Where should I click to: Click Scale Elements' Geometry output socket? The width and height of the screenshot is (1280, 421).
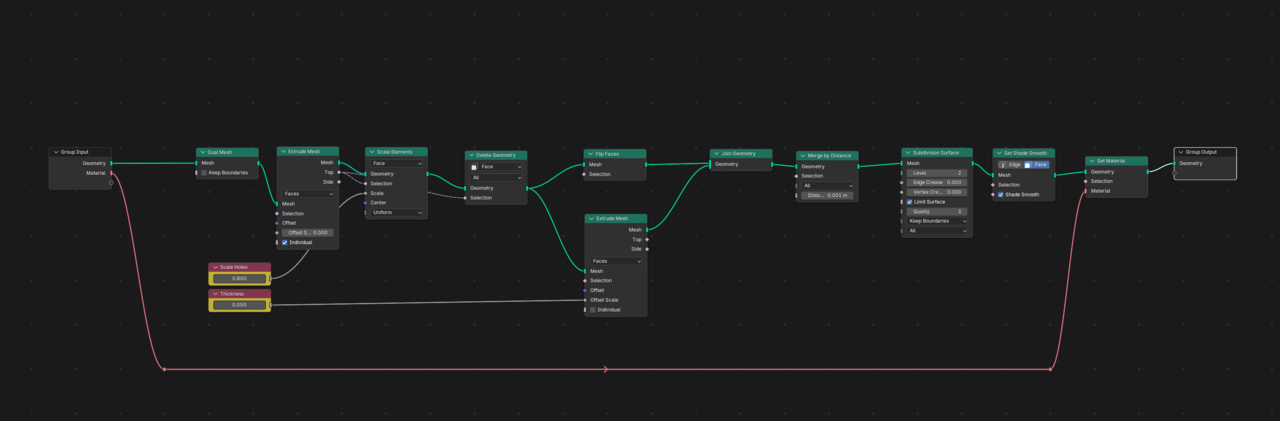[427, 174]
